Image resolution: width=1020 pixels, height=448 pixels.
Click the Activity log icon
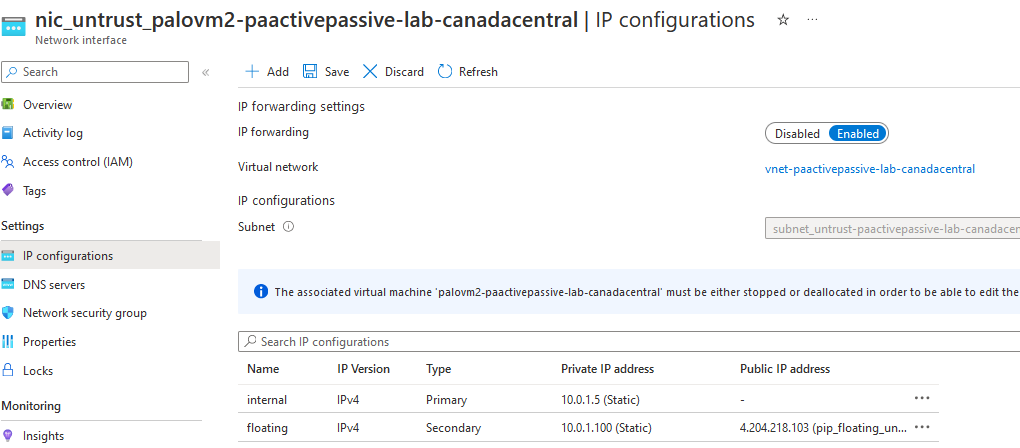pyautogui.click(x=9, y=133)
